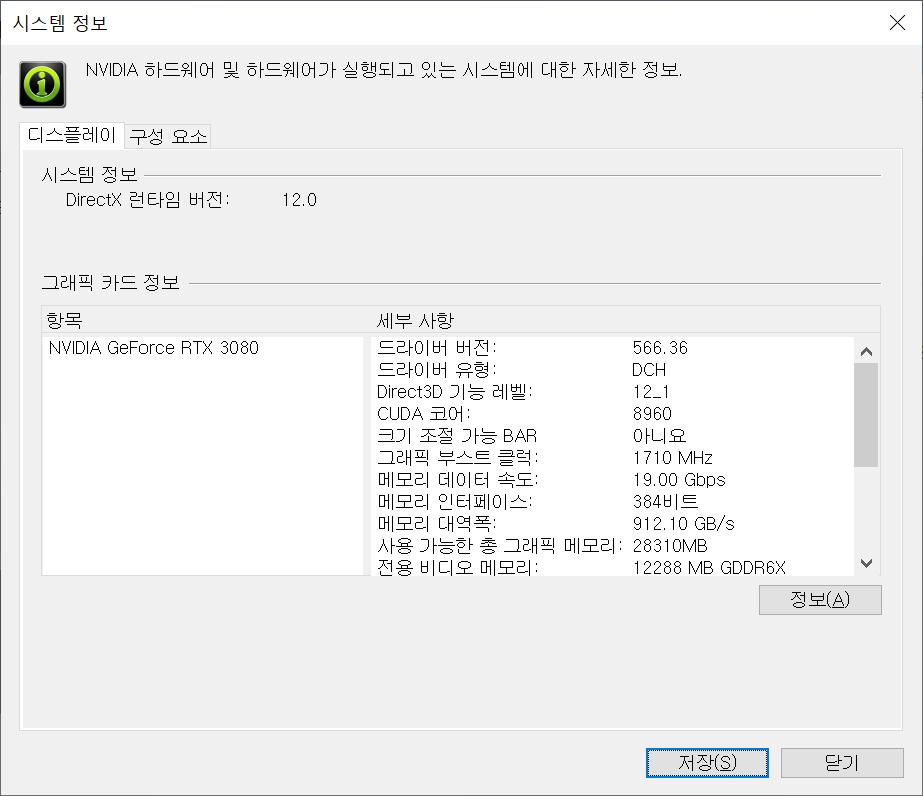
Task: Click the DirectX version value 12.0
Action: [x=299, y=200]
